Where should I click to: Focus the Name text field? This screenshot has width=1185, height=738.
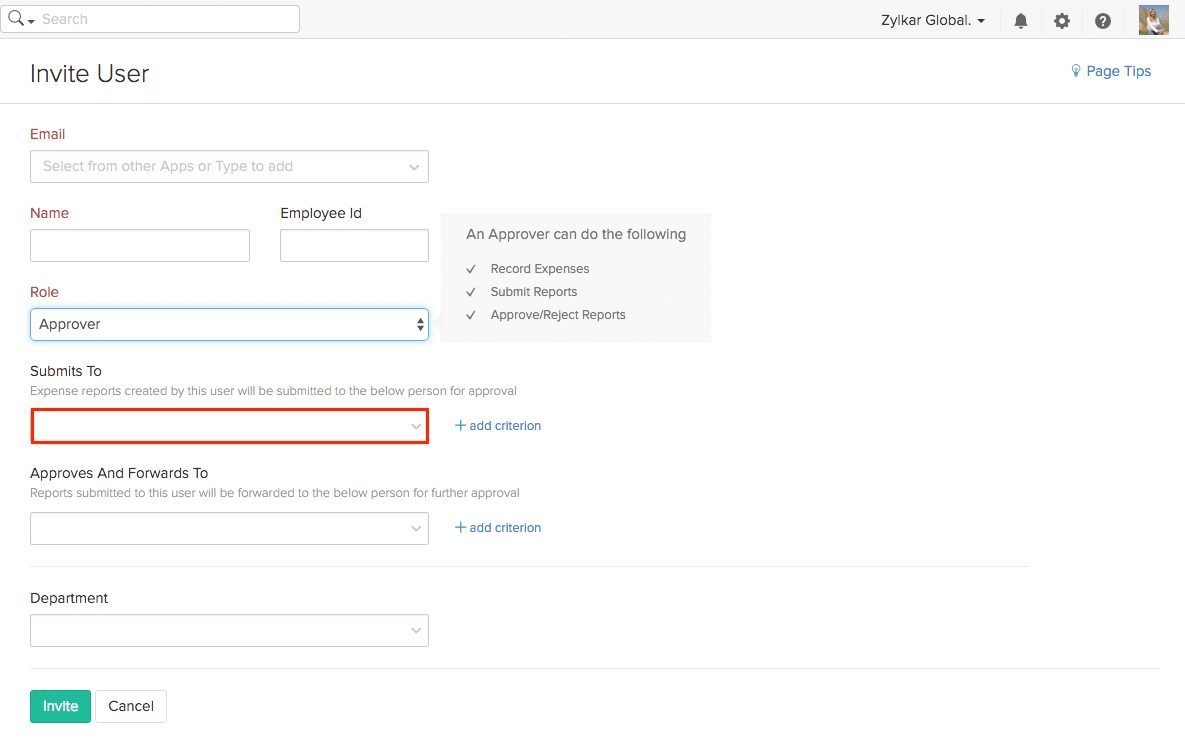(x=140, y=246)
